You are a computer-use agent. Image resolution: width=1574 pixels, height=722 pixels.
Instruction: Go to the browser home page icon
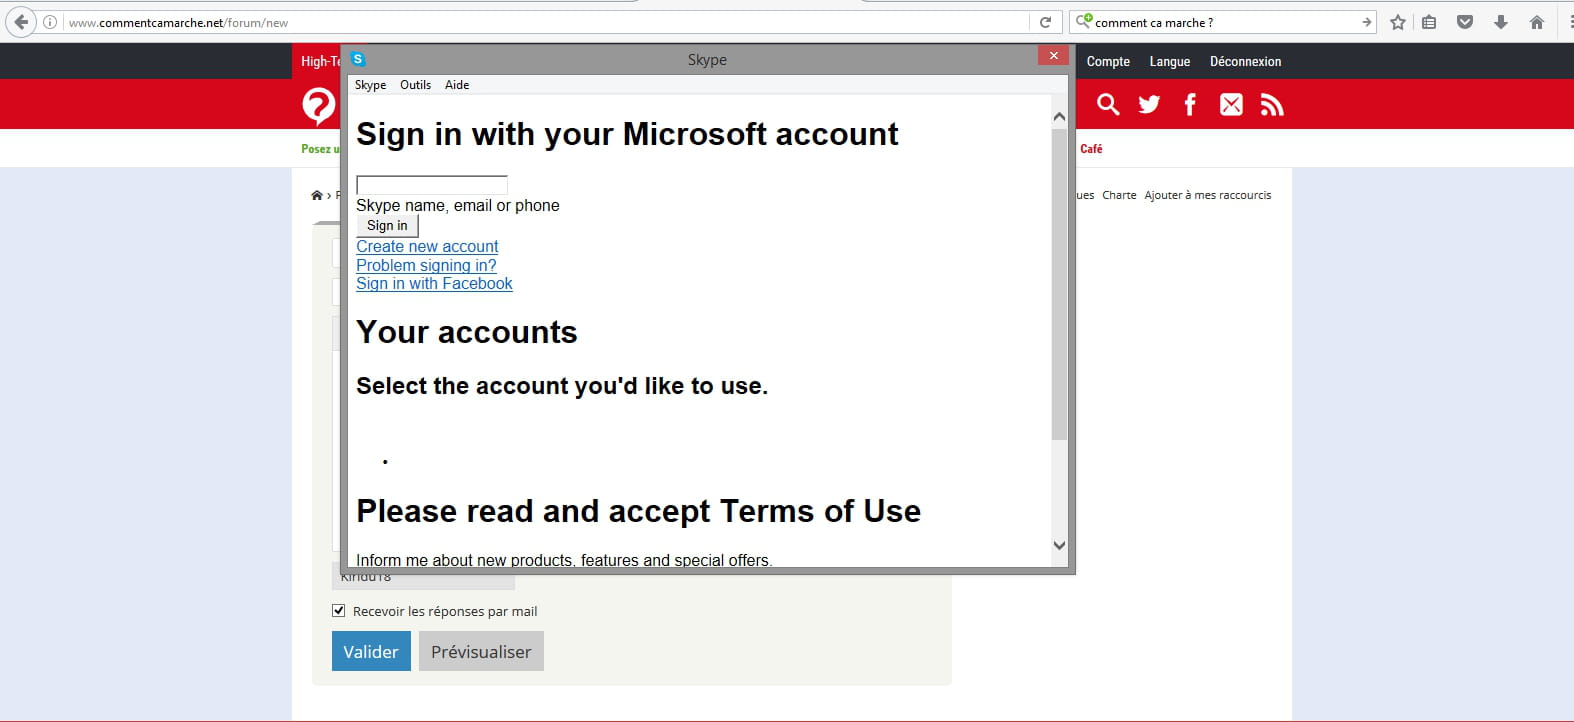tap(1537, 22)
